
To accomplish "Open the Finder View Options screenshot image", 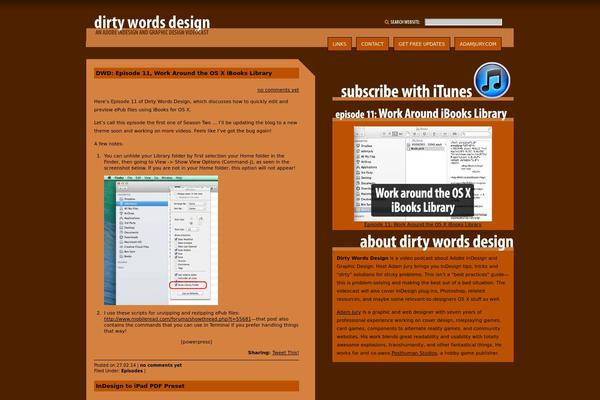I will coord(161,240).
